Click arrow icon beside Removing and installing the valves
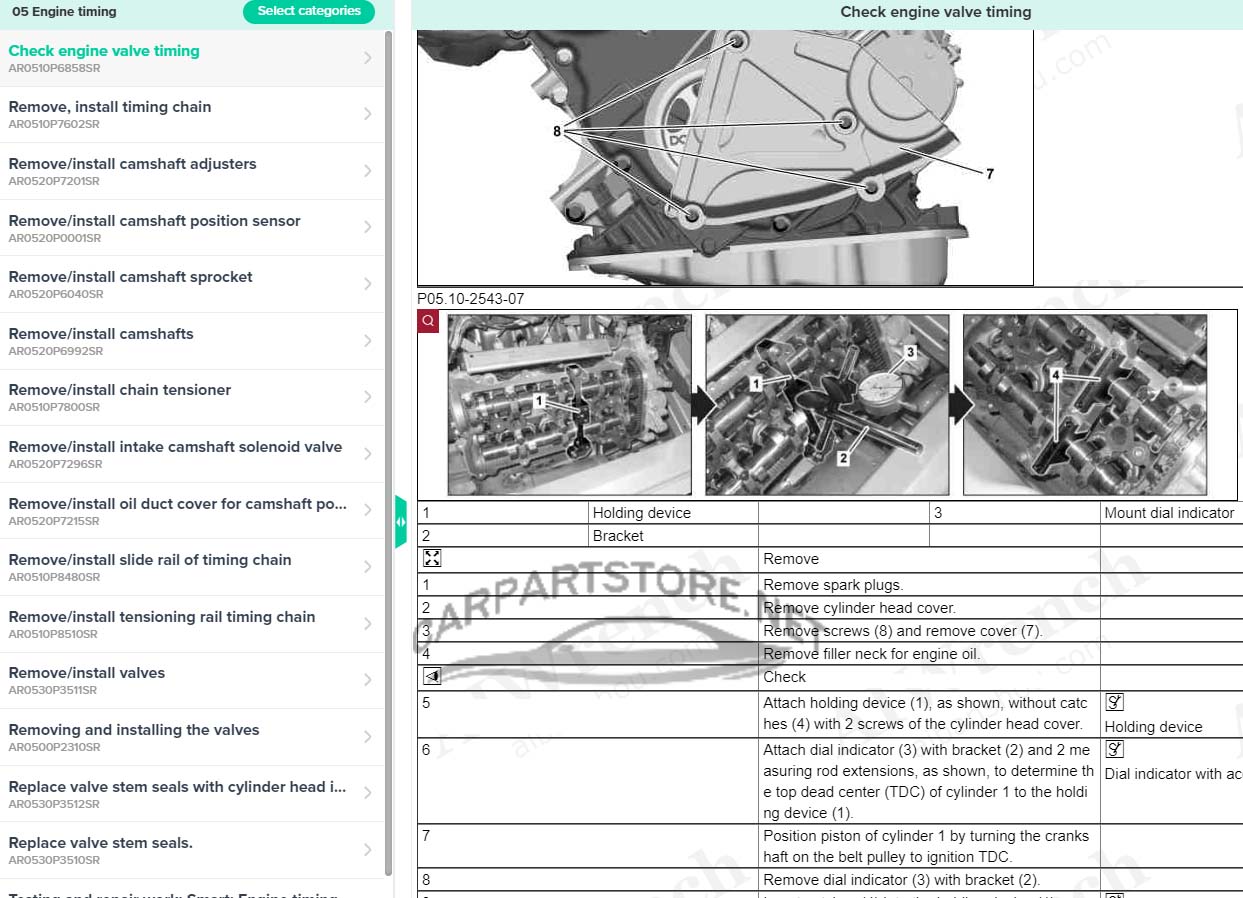This screenshot has width=1243, height=898. (368, 737)
